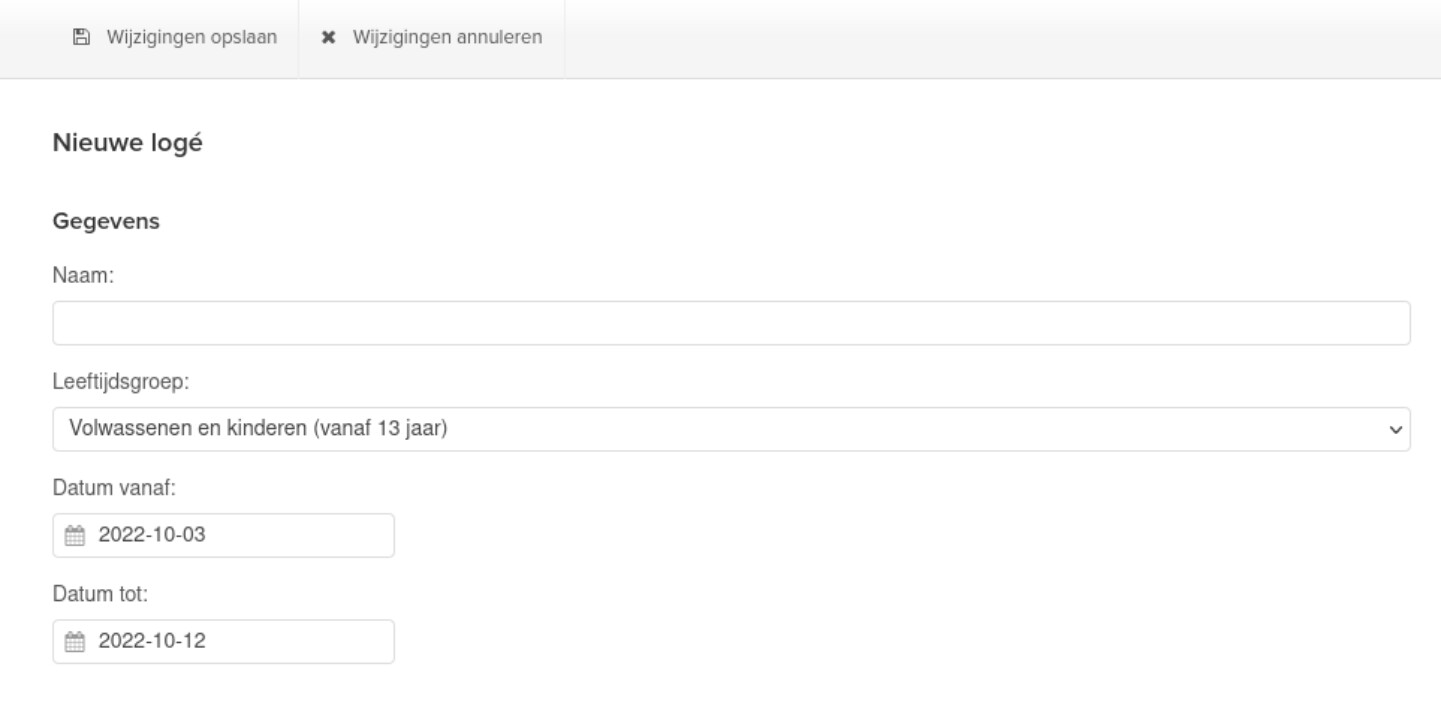Click the 'Gegevens' section heading
The image size is (1441, 709).
tap(106, 222)
